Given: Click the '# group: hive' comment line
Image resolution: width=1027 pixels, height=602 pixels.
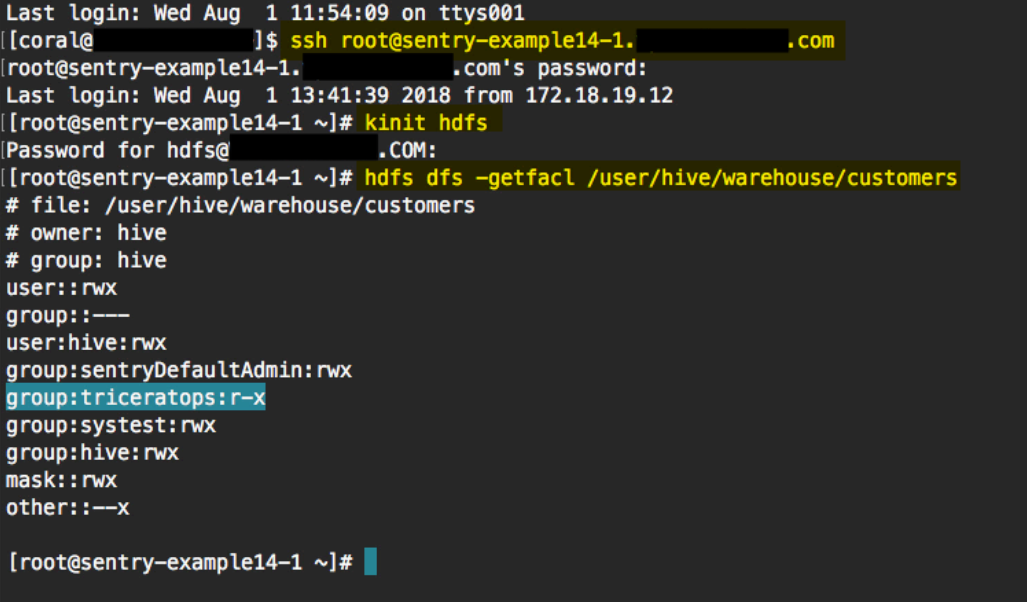Looking at the screenshot, I should (x=86, y=261).
